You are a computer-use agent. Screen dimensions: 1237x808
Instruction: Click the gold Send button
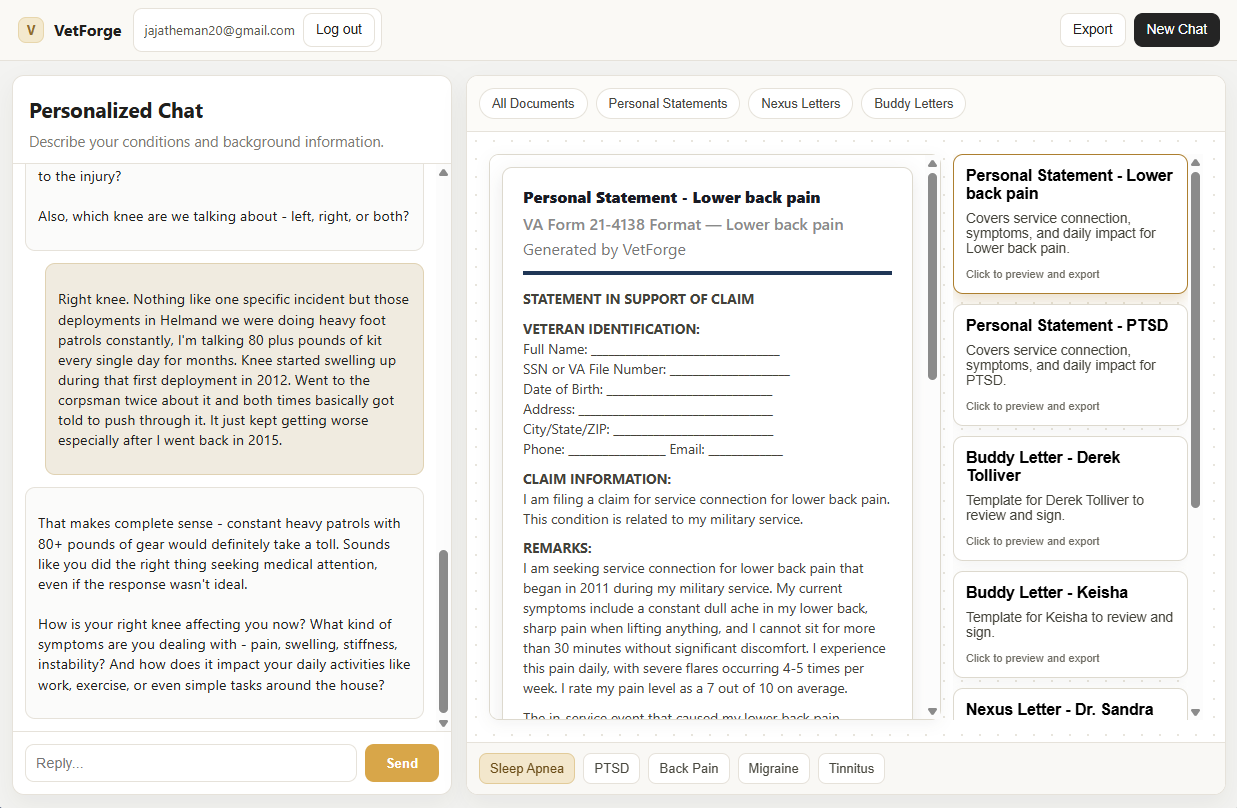401,763
